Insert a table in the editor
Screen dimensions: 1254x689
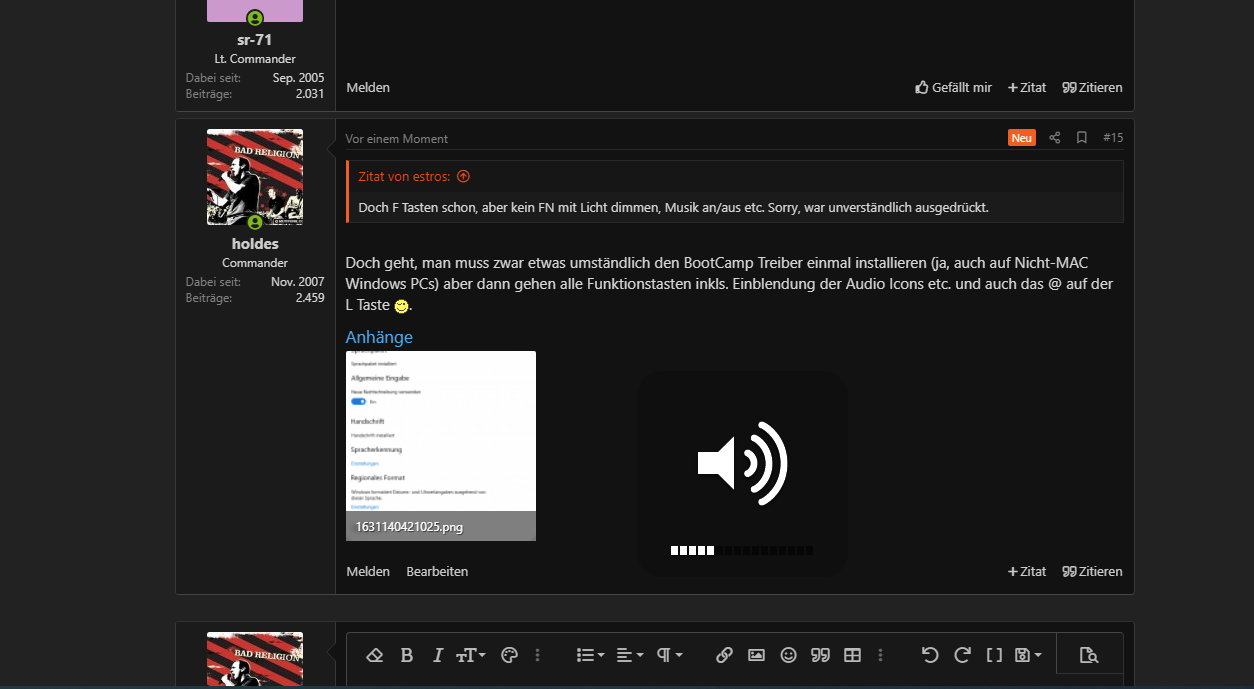pyautogui.click(x=853, y=655)
